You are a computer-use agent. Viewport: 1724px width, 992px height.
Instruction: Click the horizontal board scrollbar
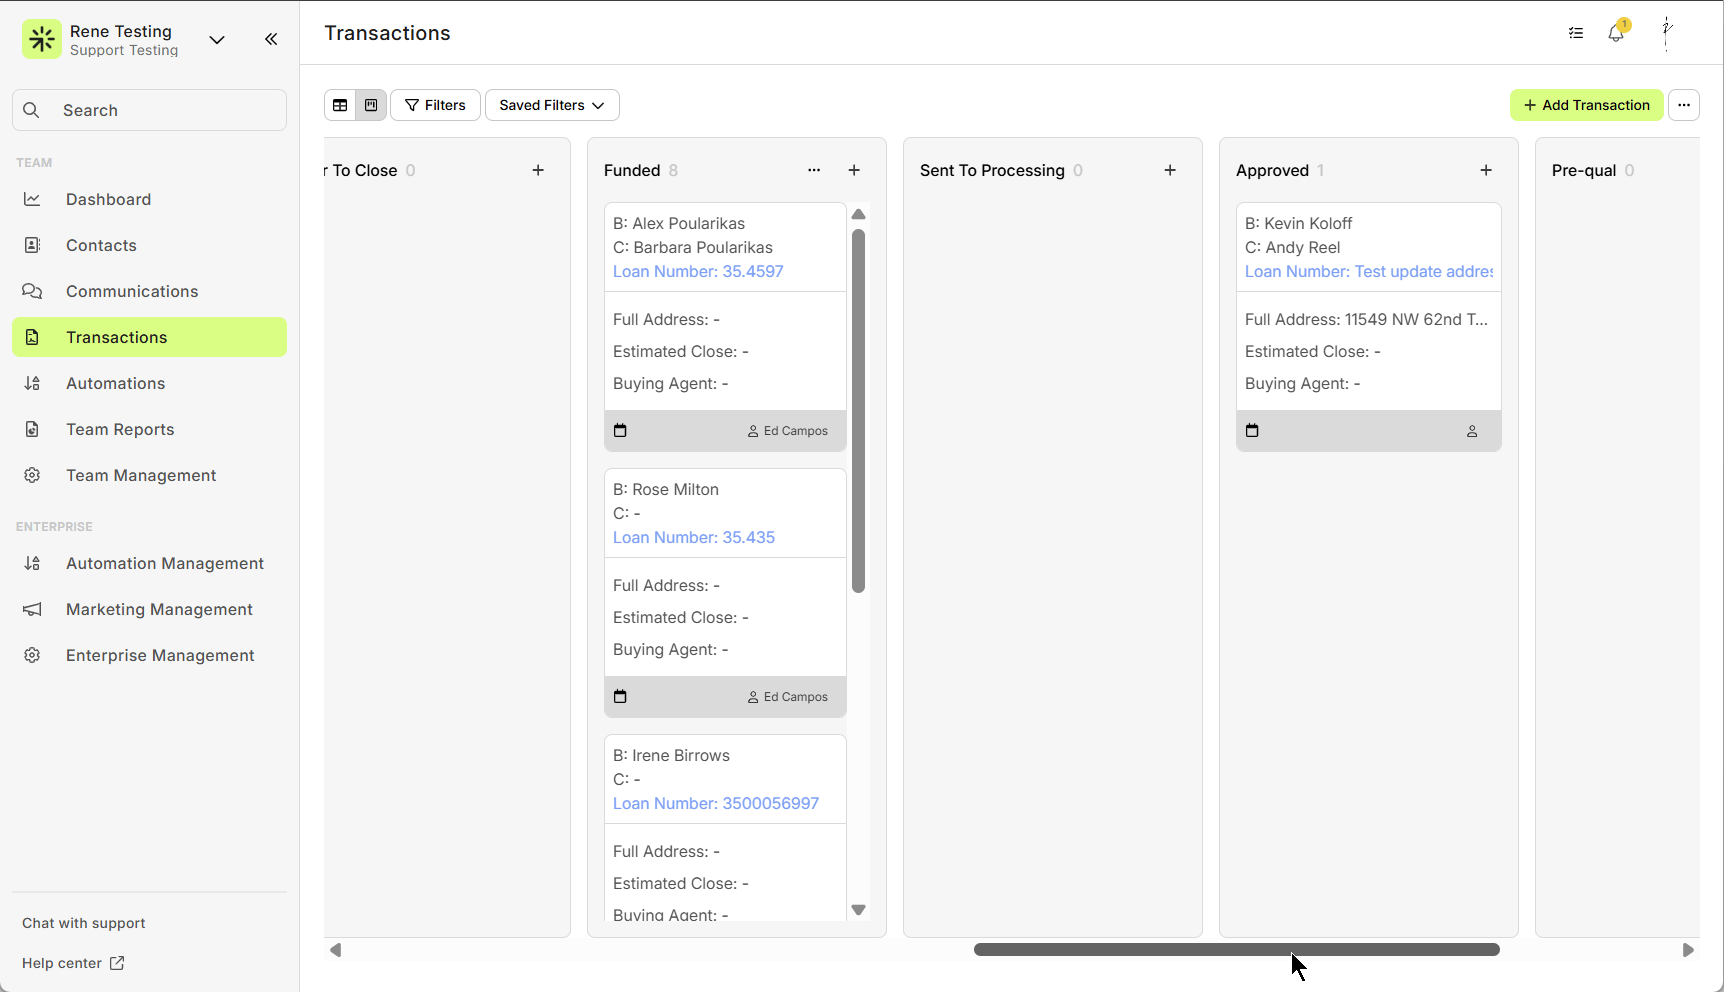pos(1236,949)
